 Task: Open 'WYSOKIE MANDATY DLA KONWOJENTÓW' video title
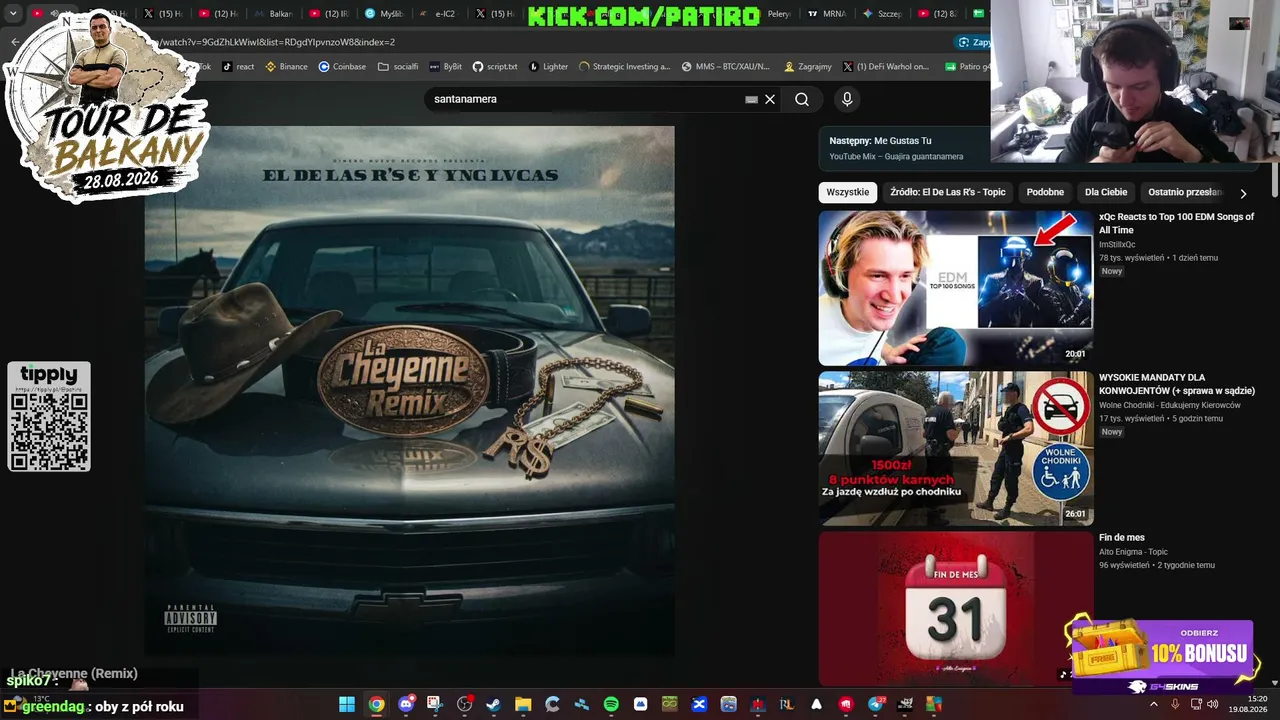[1176, 384]
